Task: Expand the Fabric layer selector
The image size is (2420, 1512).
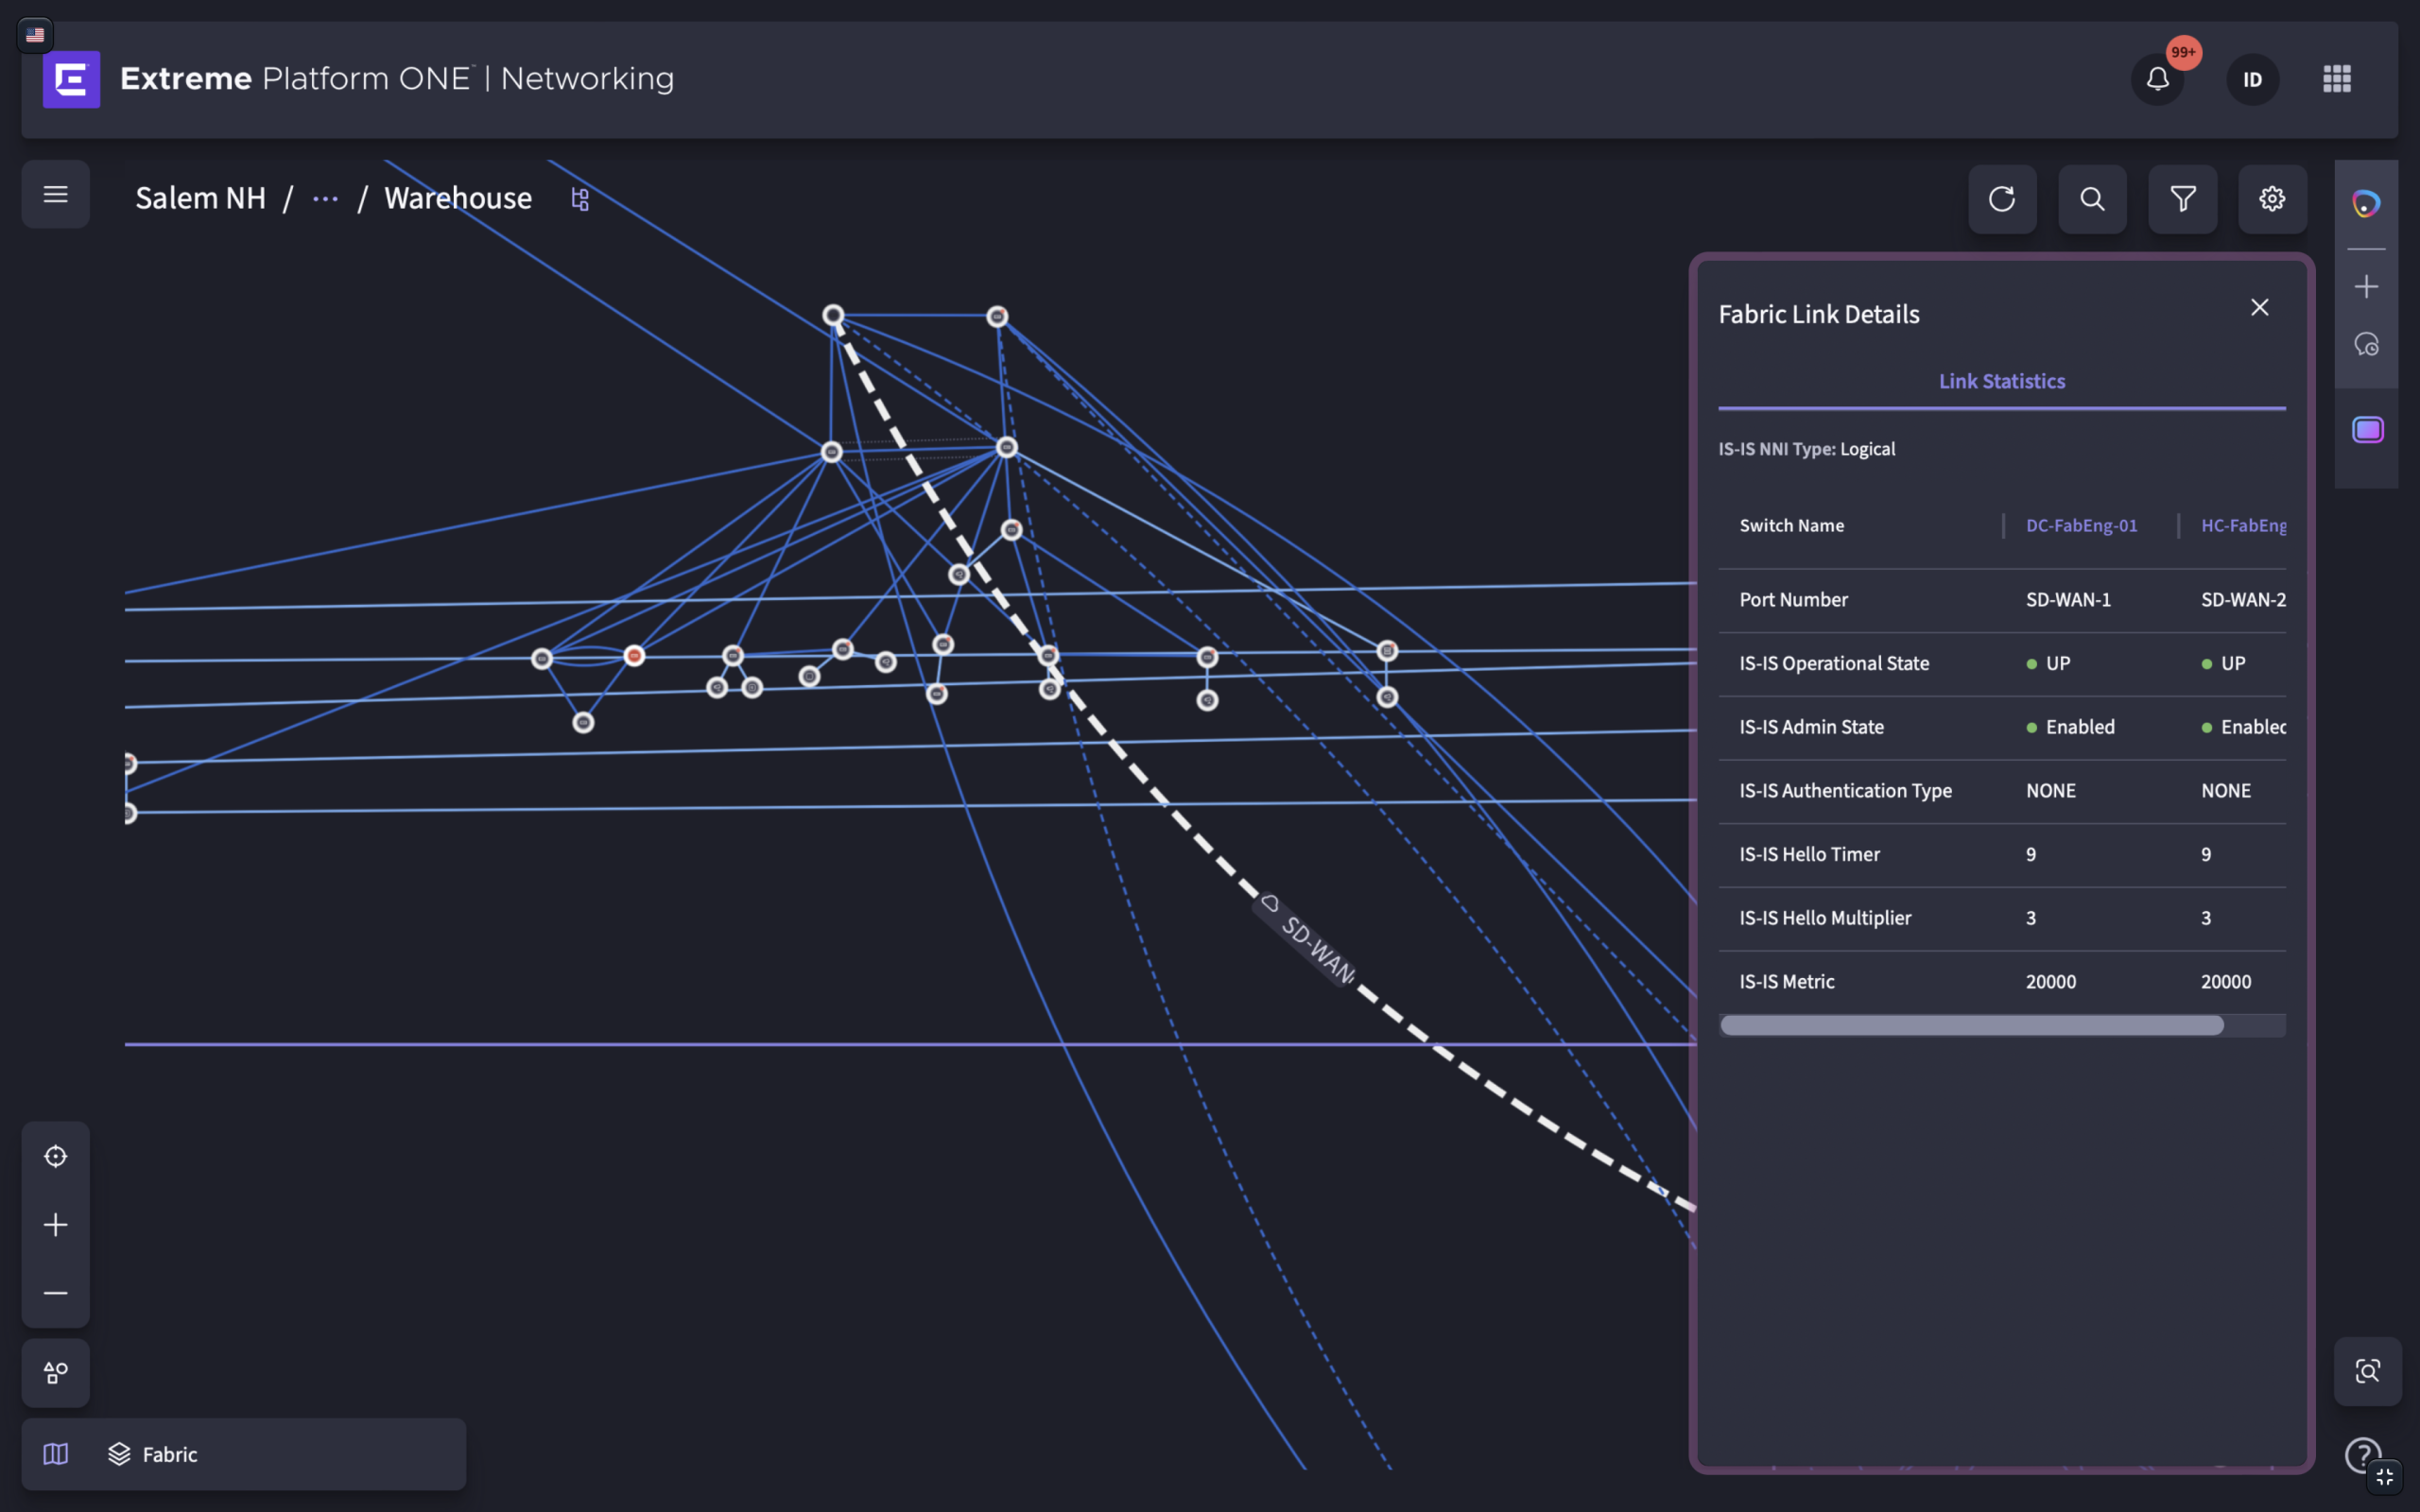Action: click(153, 1454)
